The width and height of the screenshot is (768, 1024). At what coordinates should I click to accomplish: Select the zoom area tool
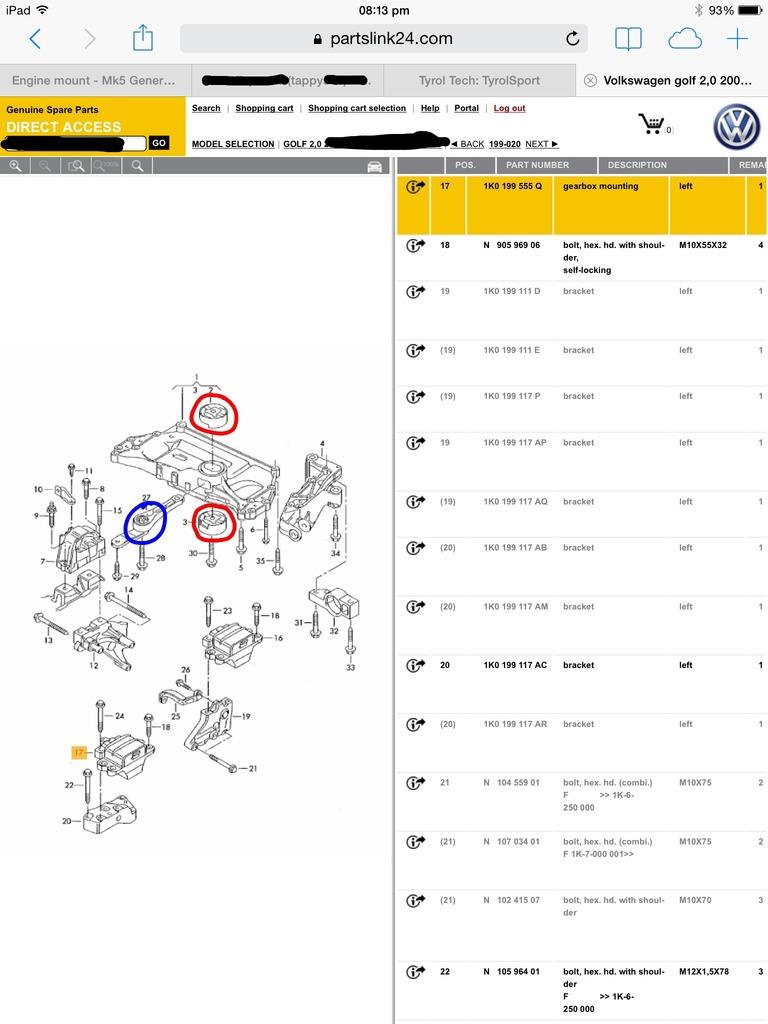(x=76, y=166)
